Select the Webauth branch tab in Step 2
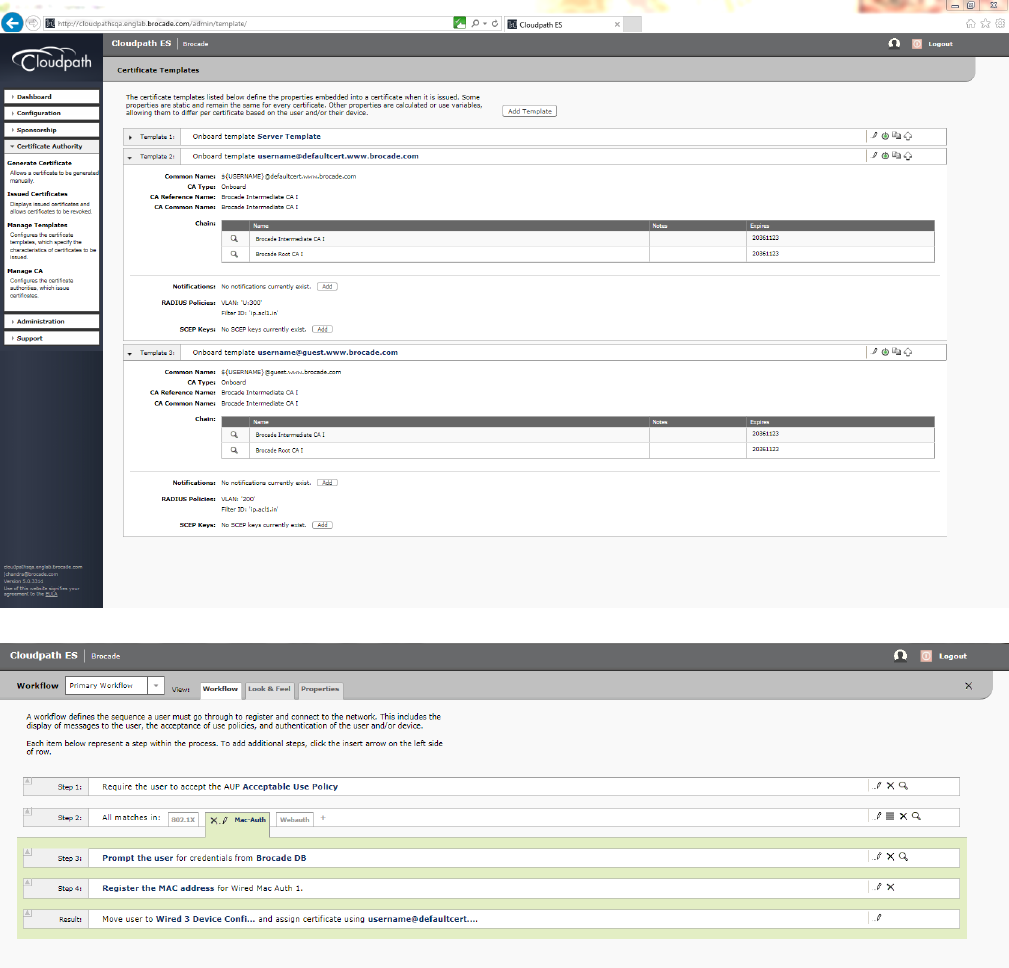Screen dimensions: 1009x968 tap(295, 820)
